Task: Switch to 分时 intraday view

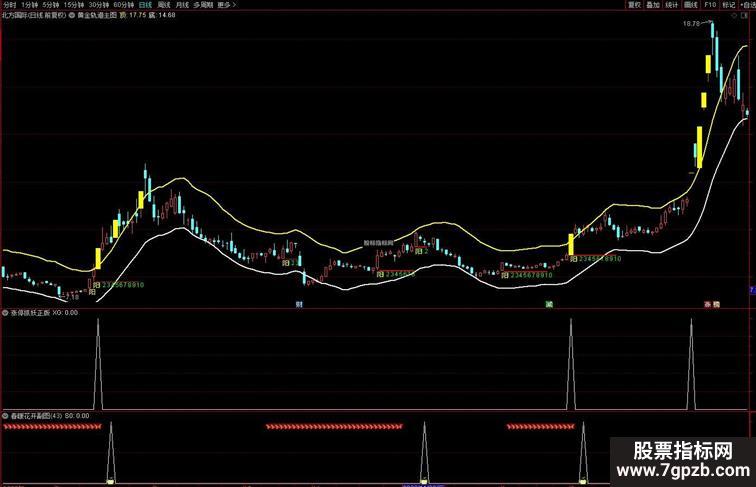Action: point(9,4)
